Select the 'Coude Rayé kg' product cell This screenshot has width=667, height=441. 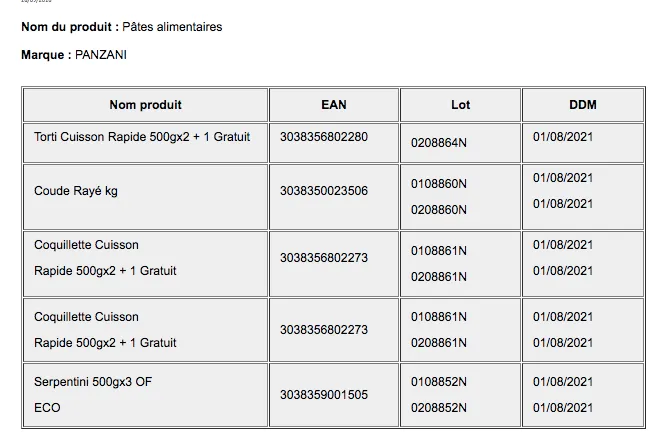pos(76,191)
